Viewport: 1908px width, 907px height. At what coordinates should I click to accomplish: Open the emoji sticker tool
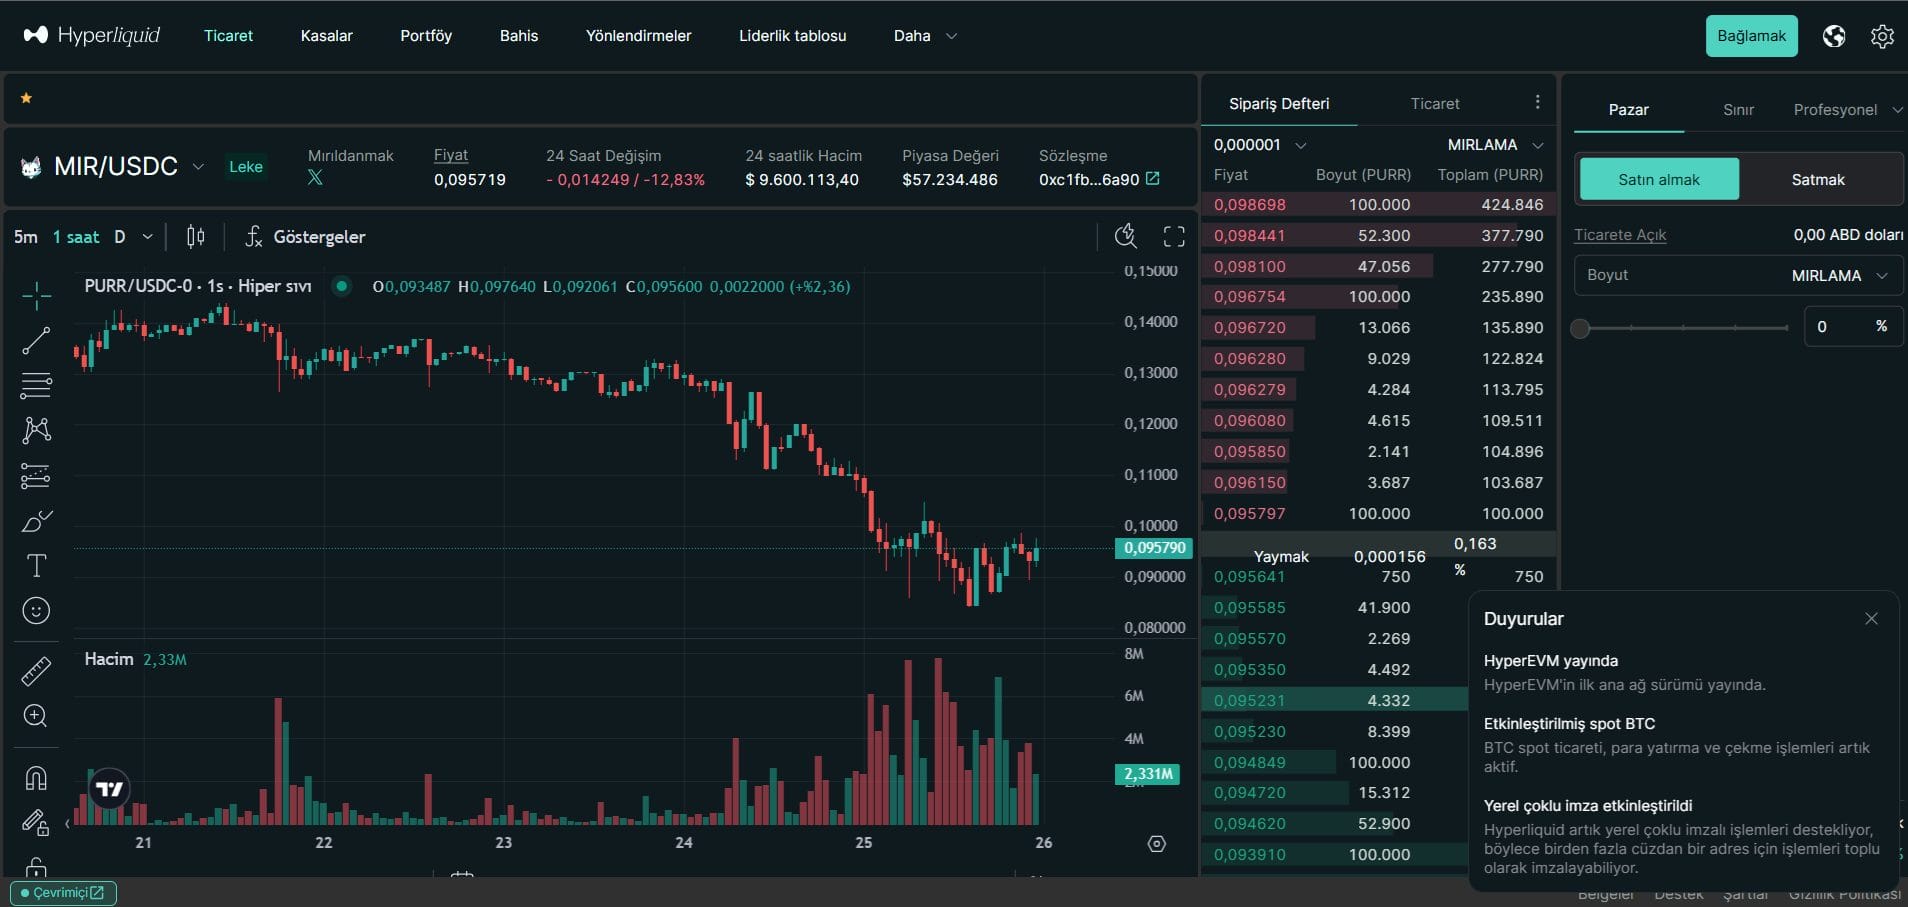point(36,610)
